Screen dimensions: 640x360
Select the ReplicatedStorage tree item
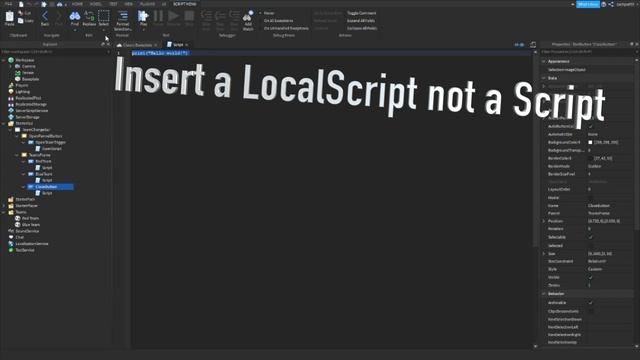pos(31,104)
